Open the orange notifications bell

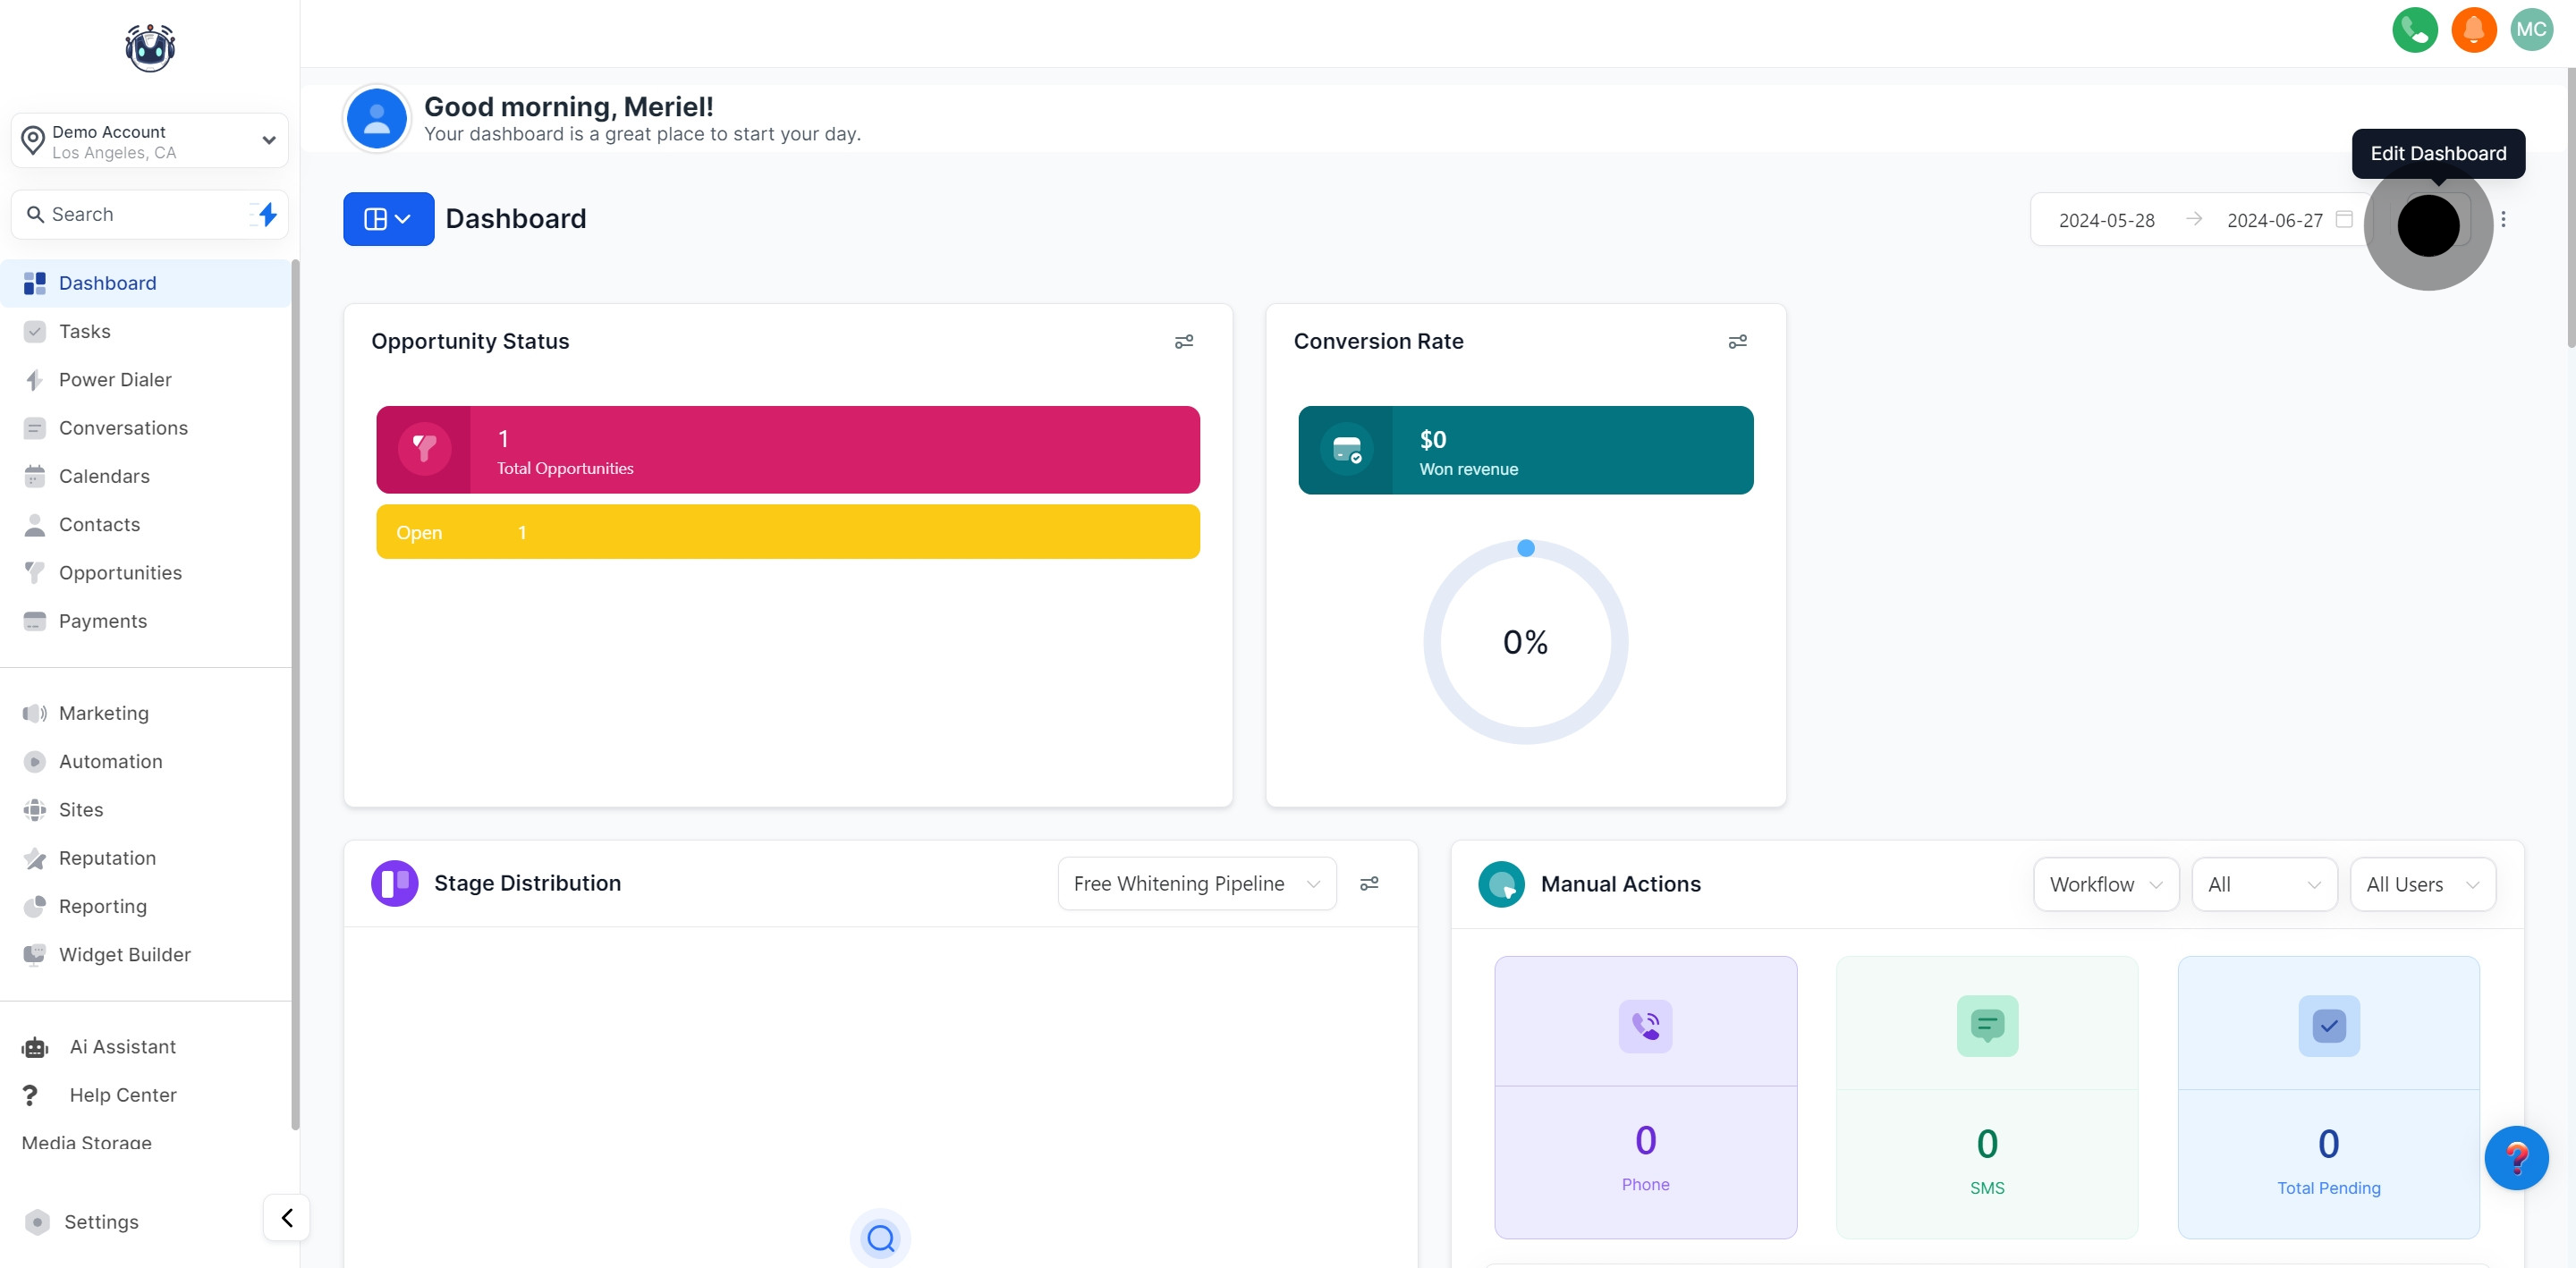pos(2473,30)
